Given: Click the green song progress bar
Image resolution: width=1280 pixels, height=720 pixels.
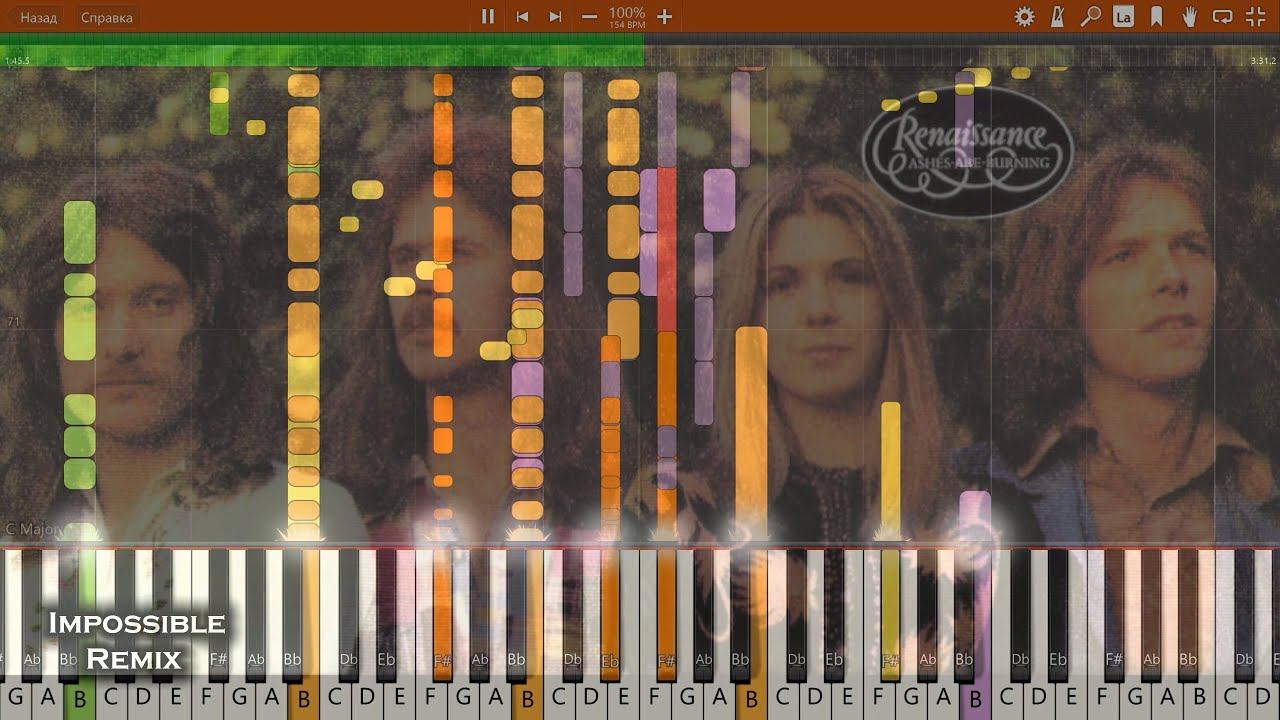Looking at the screenshot, I should point(322,49).
